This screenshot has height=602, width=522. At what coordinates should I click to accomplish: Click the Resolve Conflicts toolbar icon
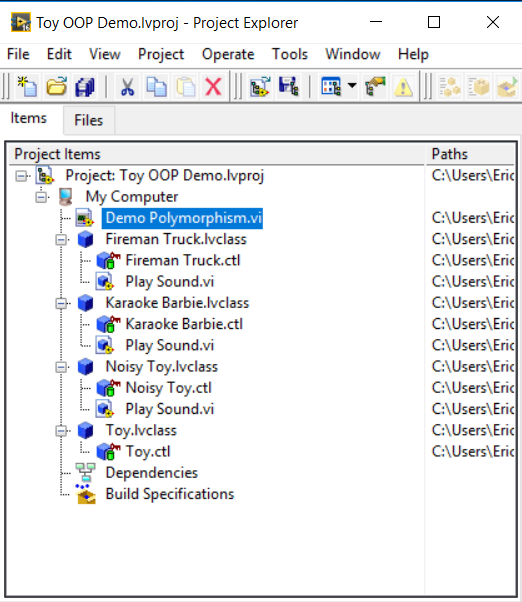coord(375,86)
